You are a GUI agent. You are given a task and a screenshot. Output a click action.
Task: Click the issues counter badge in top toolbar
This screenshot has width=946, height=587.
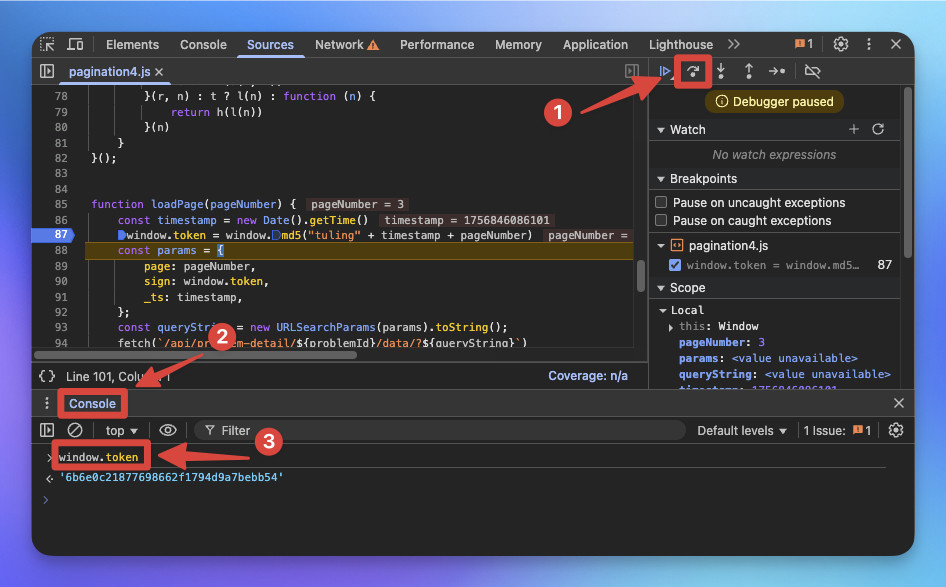pyautogui.click(x=804, y=44)
